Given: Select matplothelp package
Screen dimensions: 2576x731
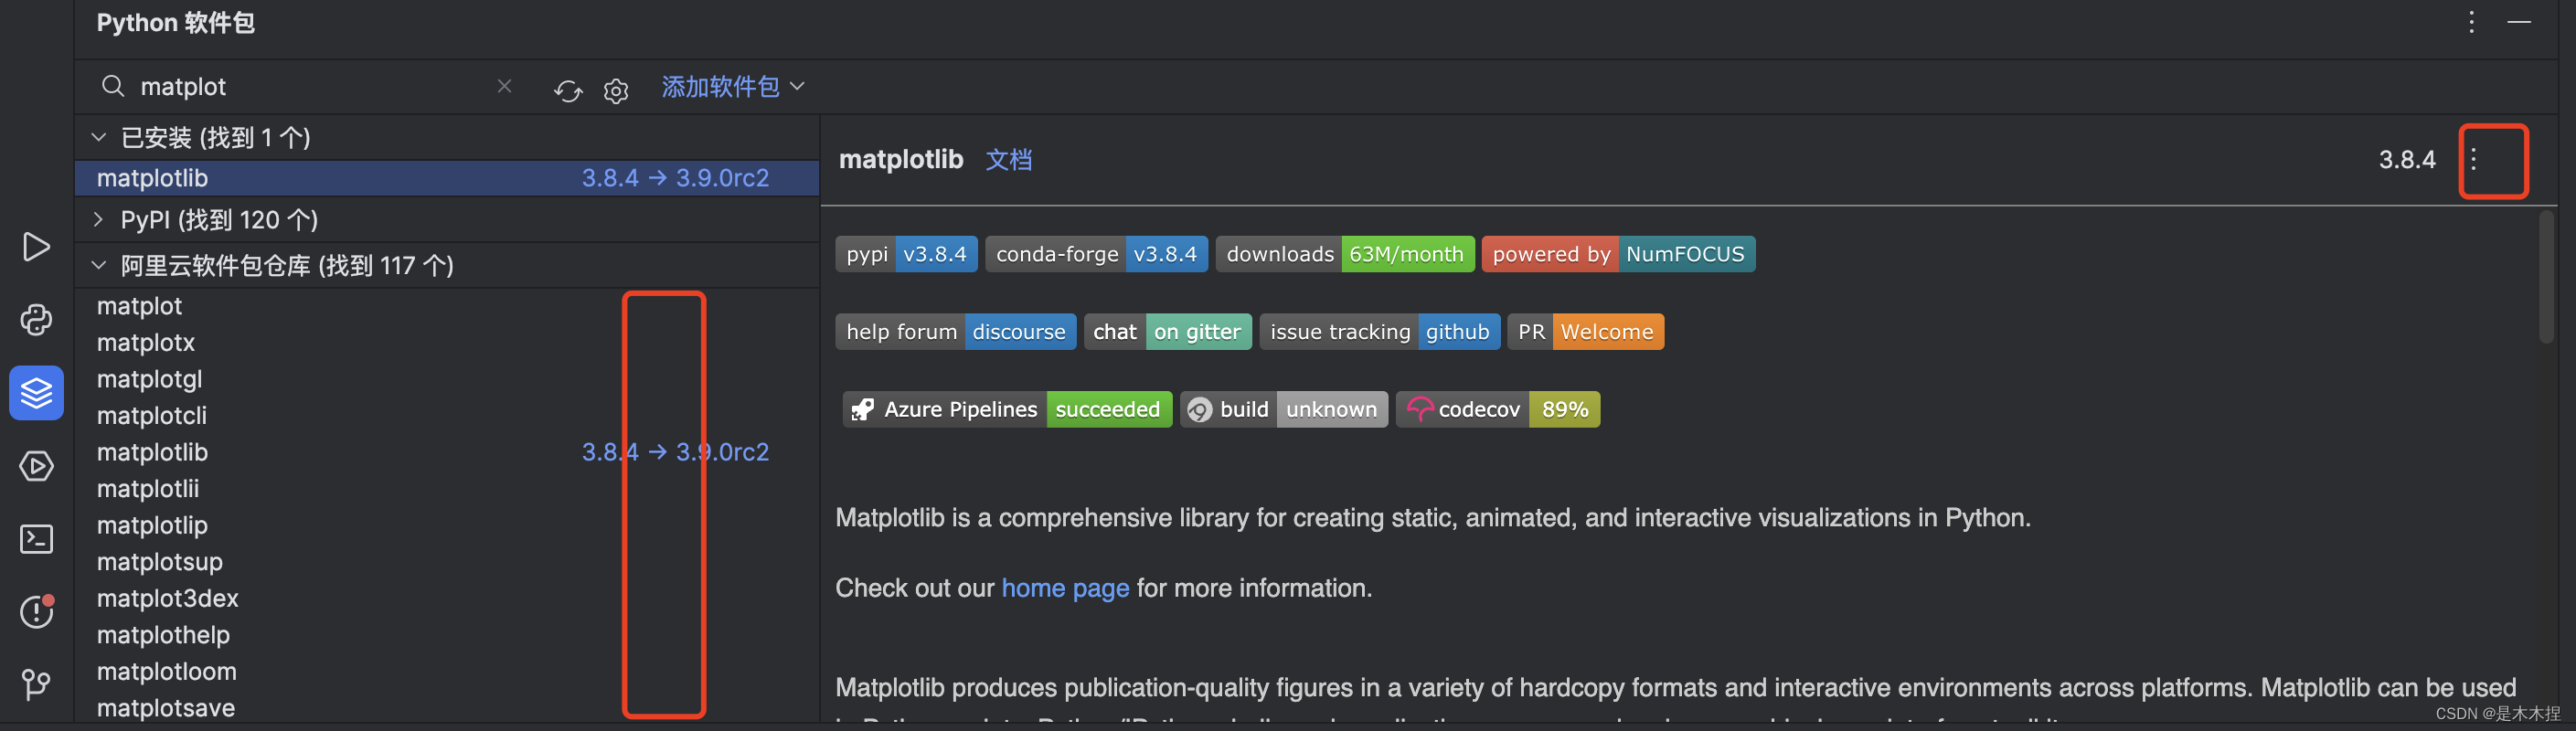Looking at the screenshot, I should click(x=447, y=635).
